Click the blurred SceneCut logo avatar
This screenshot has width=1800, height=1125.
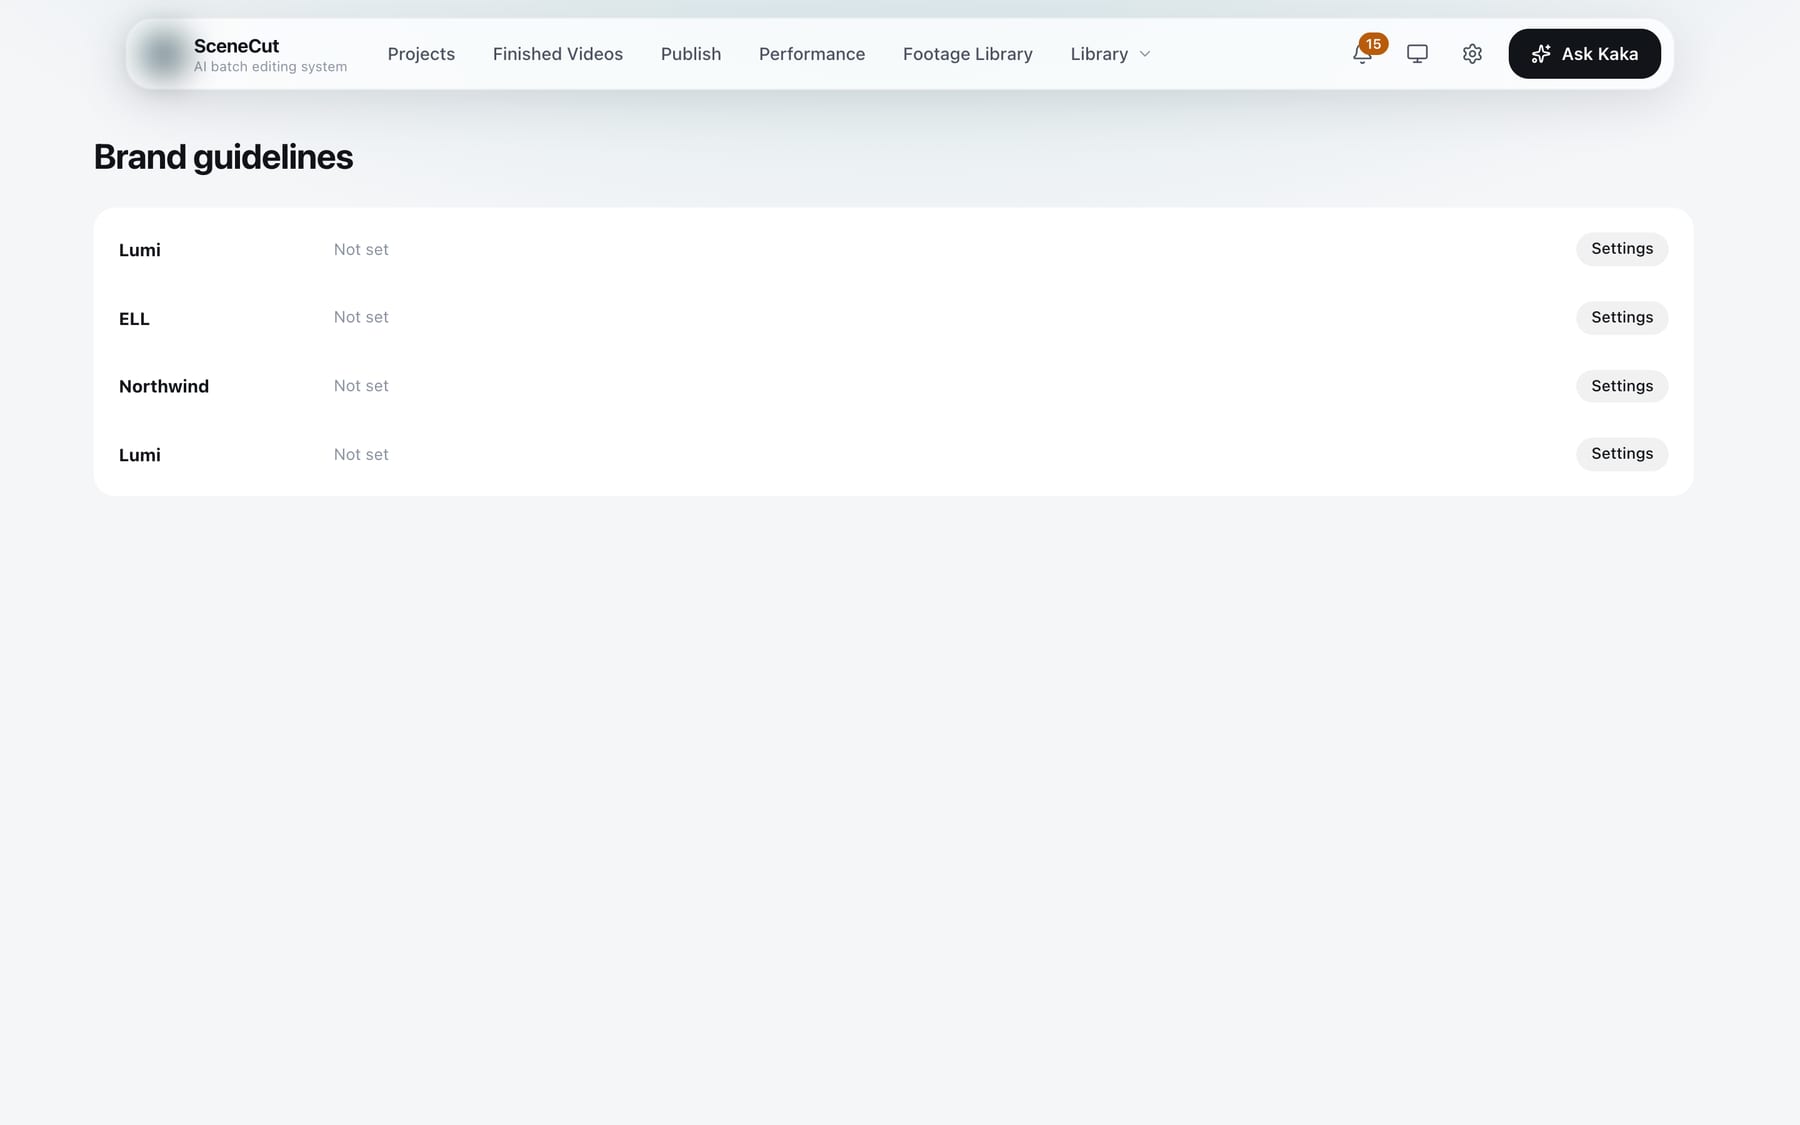pyautogui.click(x=162, y=54)
